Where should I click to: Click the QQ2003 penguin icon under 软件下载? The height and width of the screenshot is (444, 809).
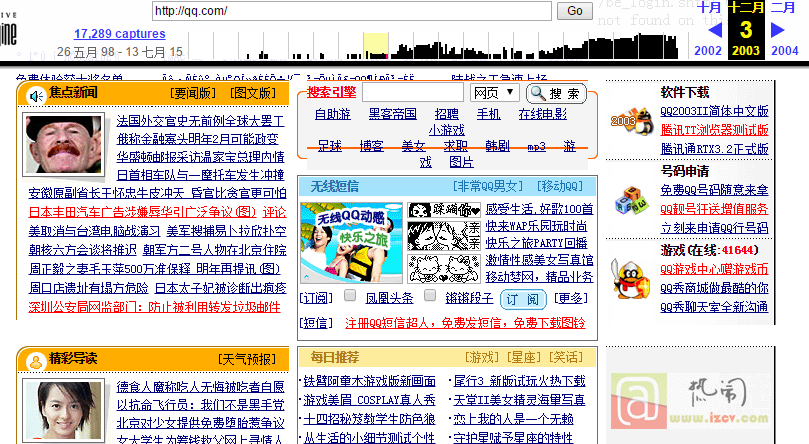coord(630,122)
